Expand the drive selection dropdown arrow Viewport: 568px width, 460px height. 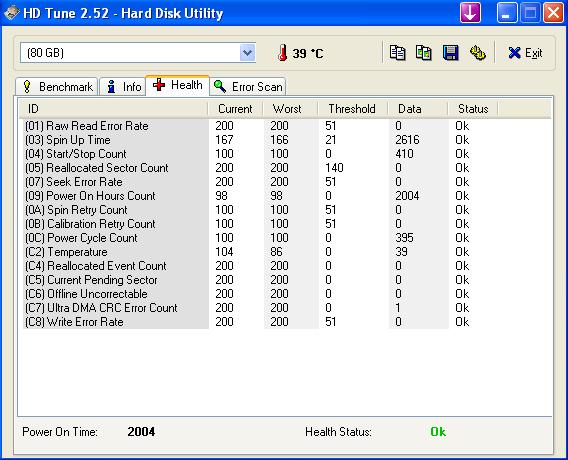coord(247,53)
